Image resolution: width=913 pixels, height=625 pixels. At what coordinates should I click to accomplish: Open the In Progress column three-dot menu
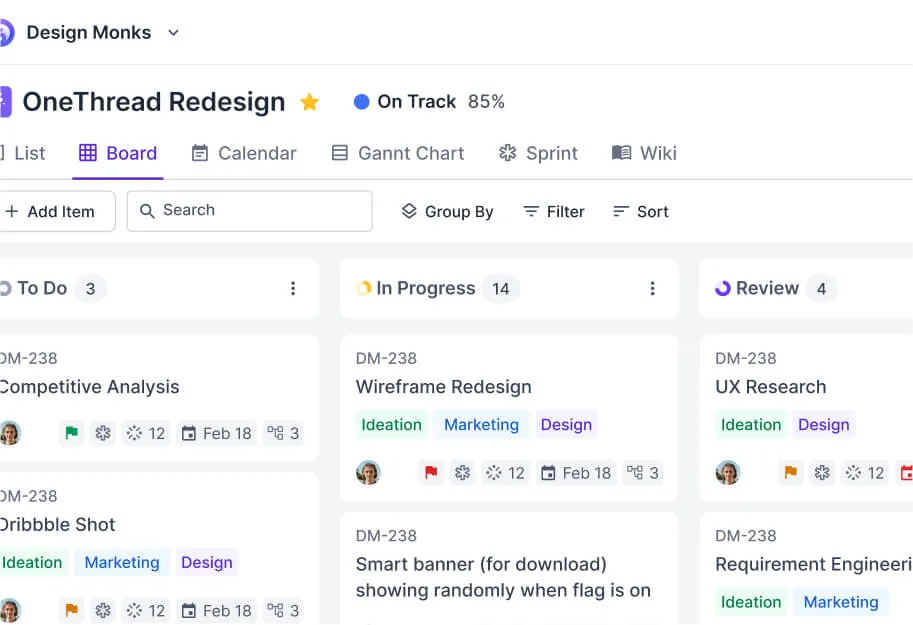pyautogui.click(x=652, y=288)
